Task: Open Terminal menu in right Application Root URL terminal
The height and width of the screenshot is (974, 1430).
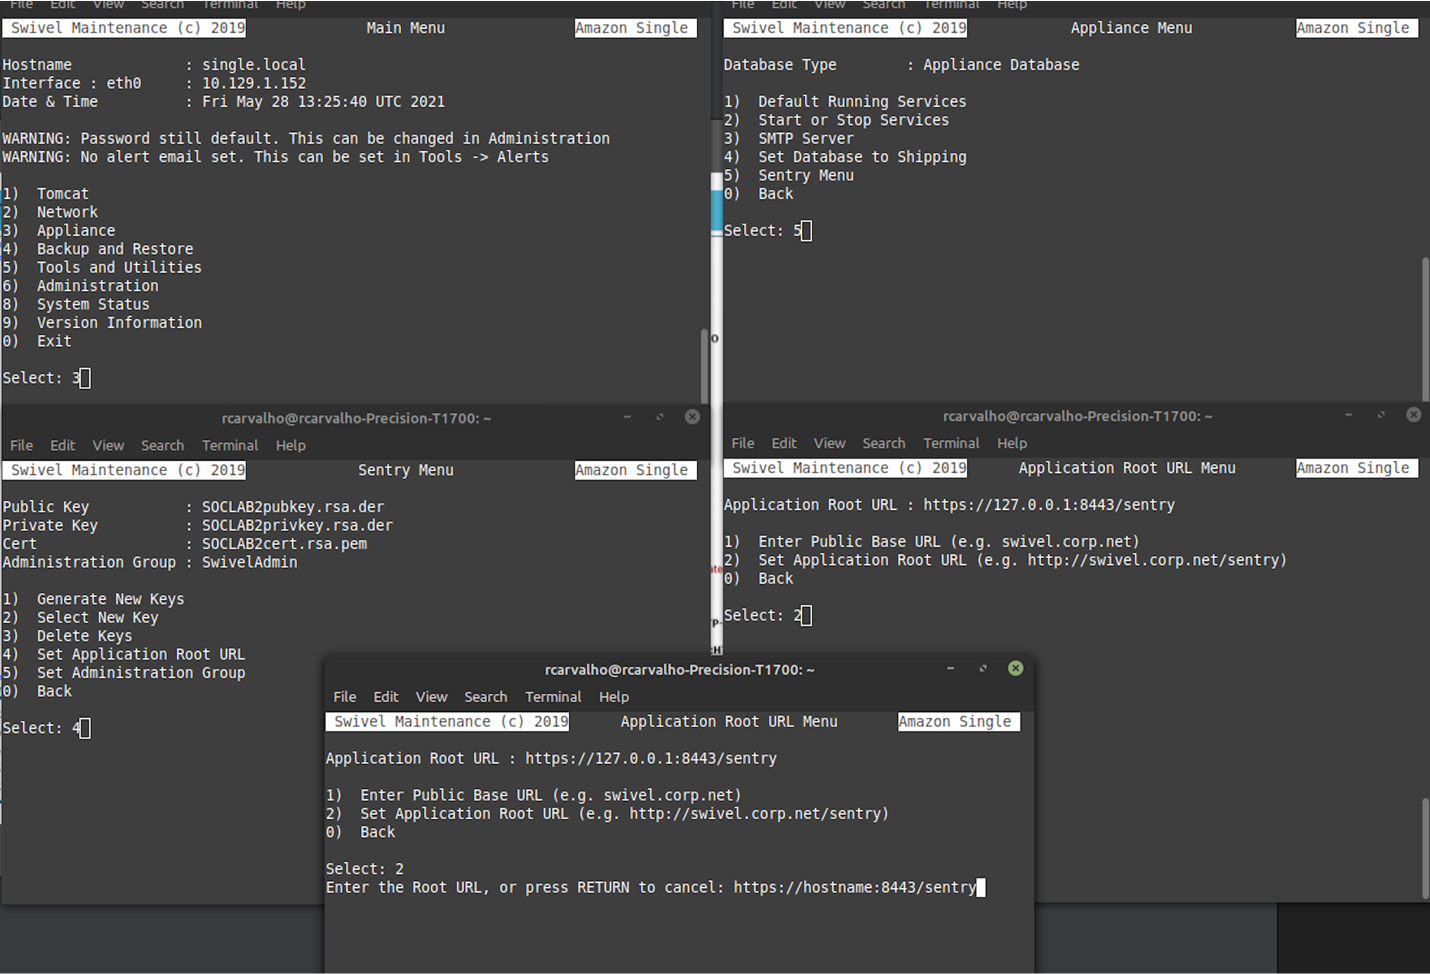Action: 951,443
